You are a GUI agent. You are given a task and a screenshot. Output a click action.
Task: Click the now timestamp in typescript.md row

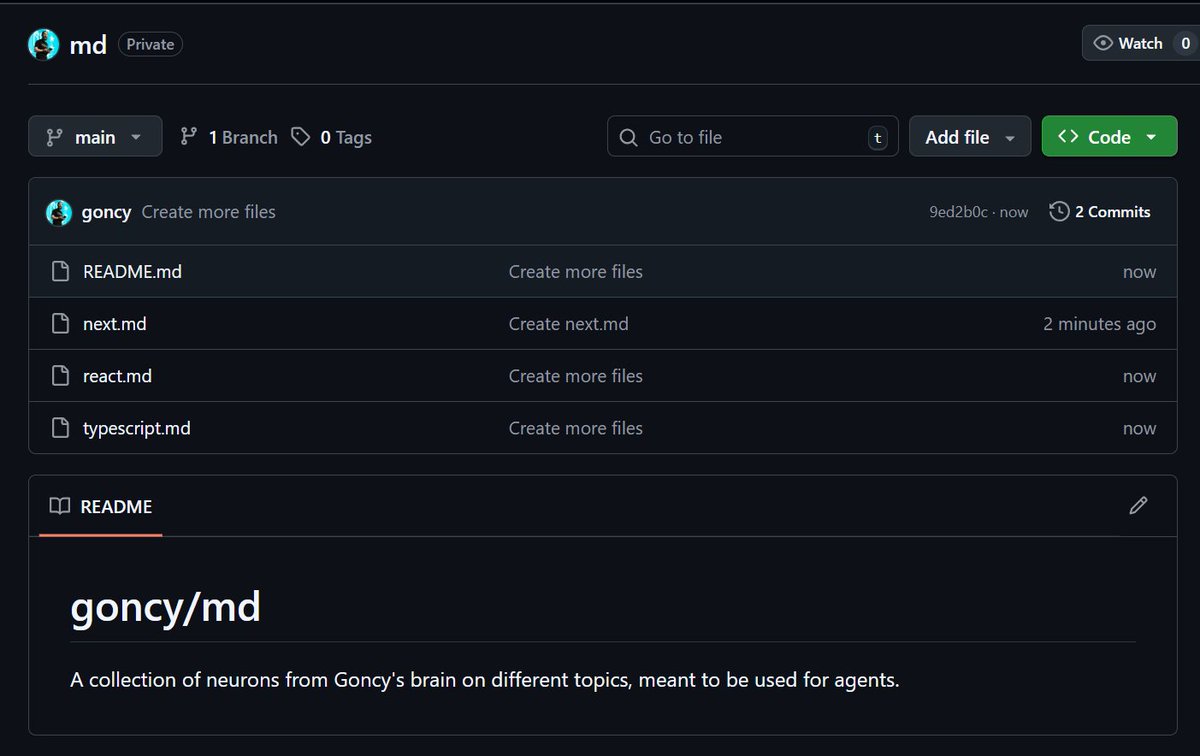point(1139,428)
